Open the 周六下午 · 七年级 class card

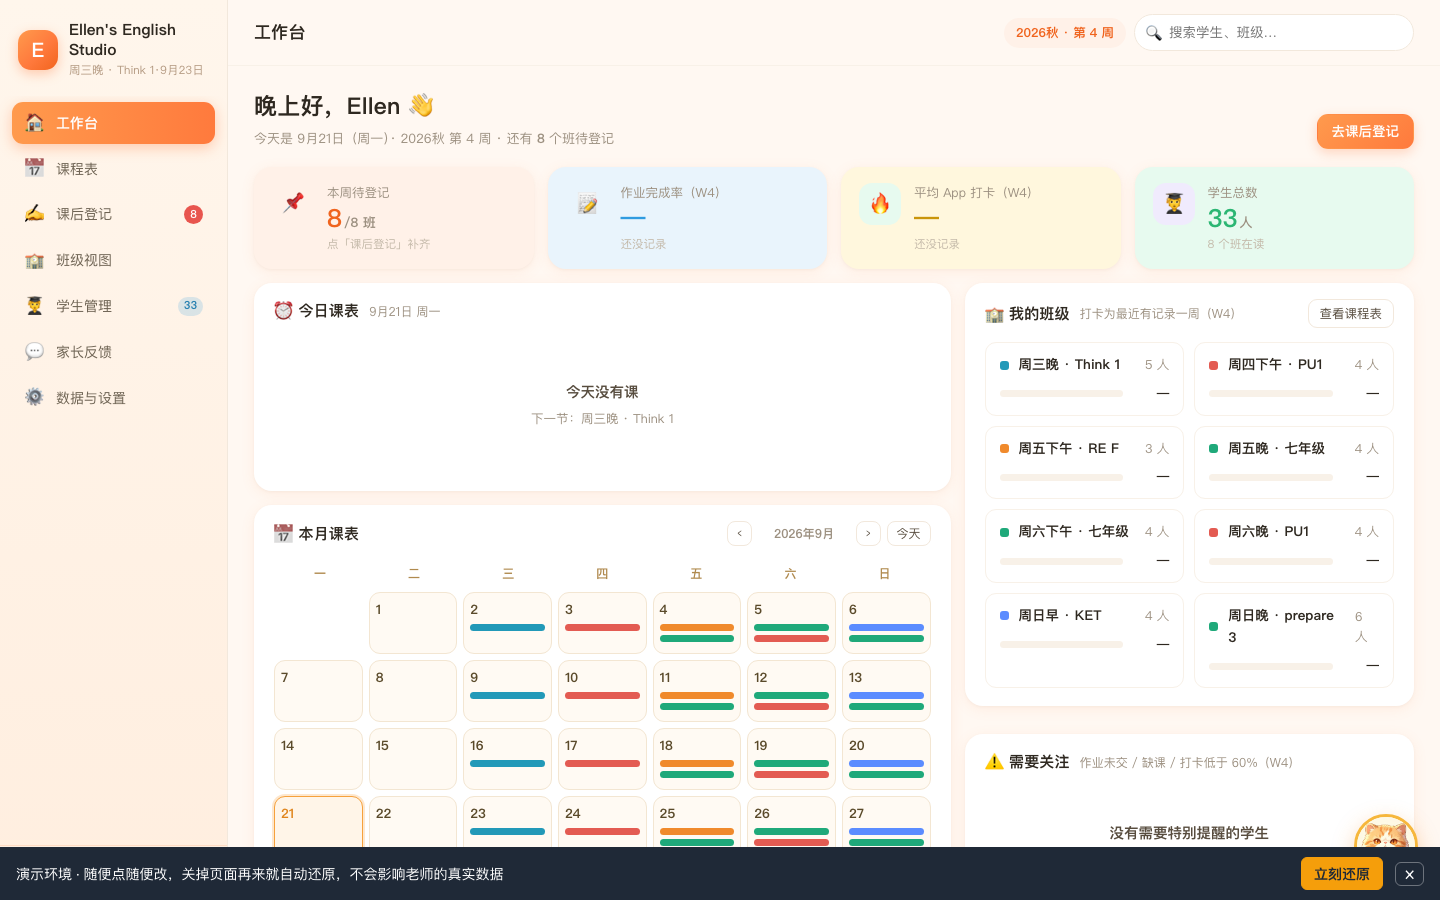point(1084,546)
